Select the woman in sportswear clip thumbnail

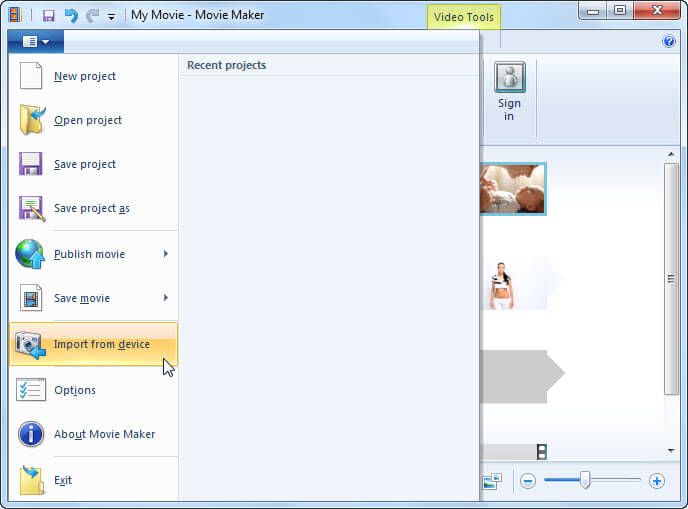(513, 284)
